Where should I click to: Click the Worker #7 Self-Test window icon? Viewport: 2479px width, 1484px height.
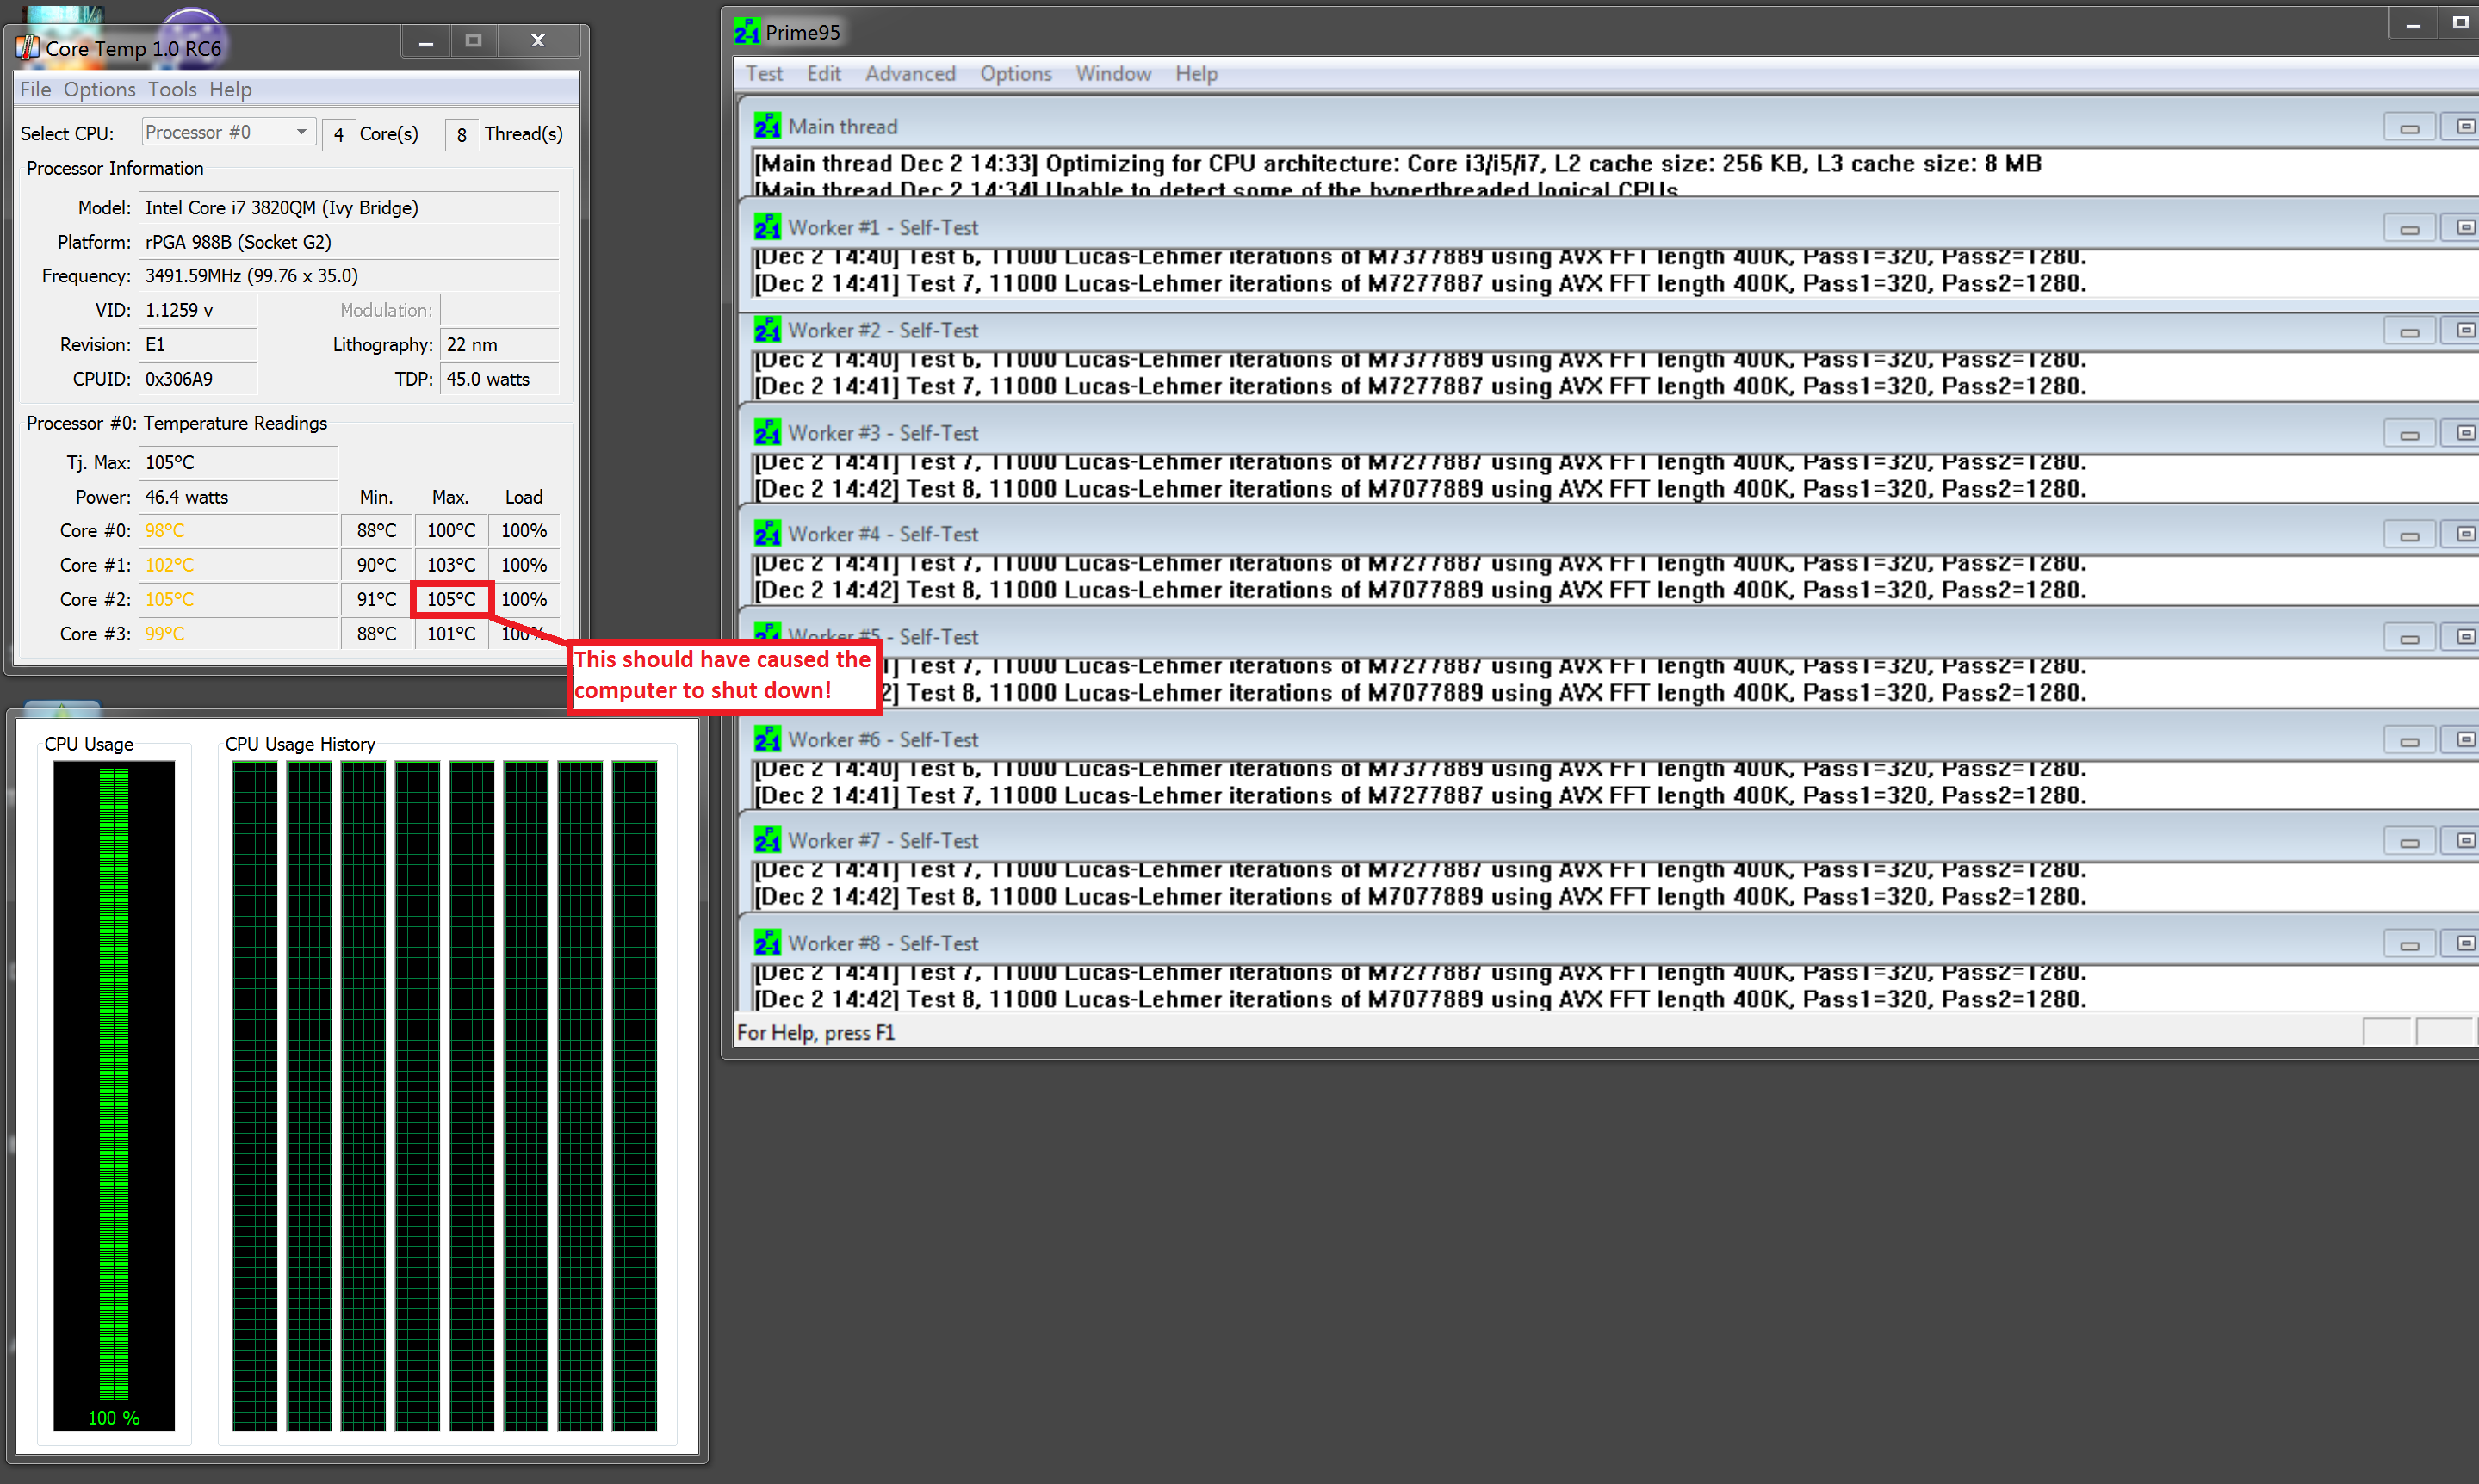[x=767, y=840]
